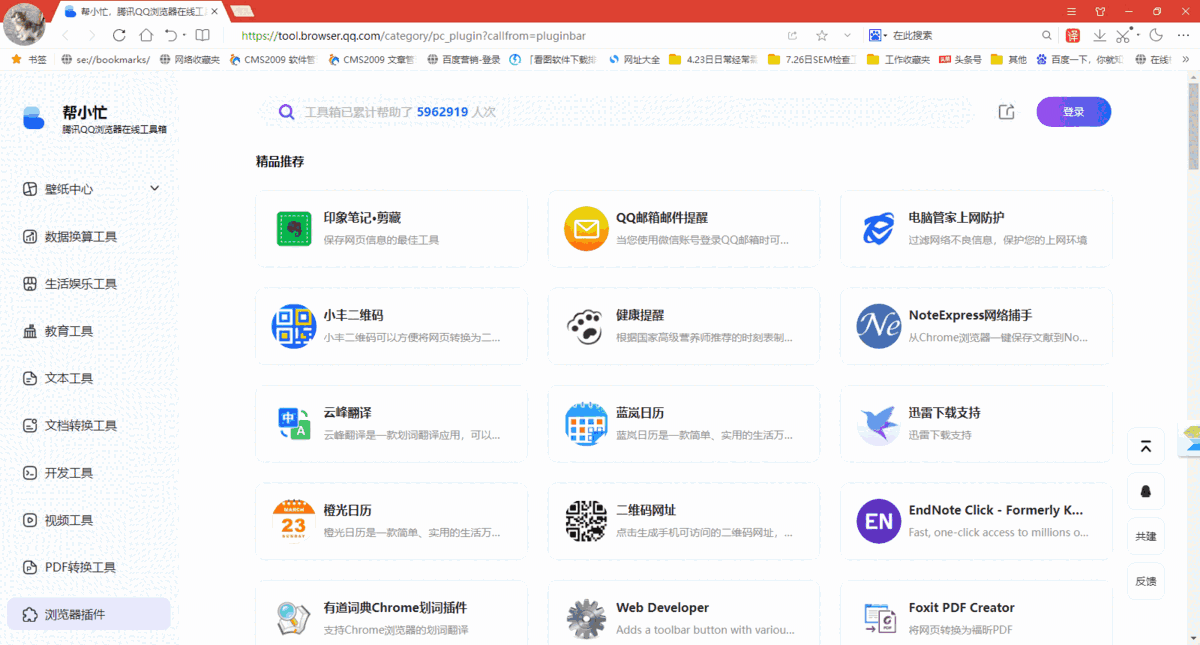This screenshot has width=1200, height=645.
Task: Click the Evernote 印象笔记·剪藏 elephant icon
Action: pyautogui.click(x=293, y=228)
